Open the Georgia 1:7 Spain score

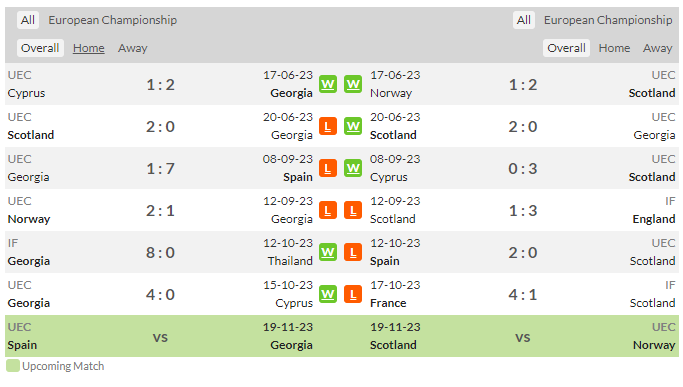160,169
